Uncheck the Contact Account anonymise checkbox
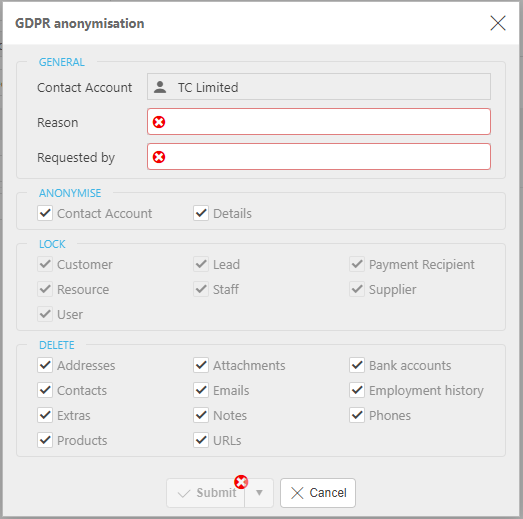 45,213
